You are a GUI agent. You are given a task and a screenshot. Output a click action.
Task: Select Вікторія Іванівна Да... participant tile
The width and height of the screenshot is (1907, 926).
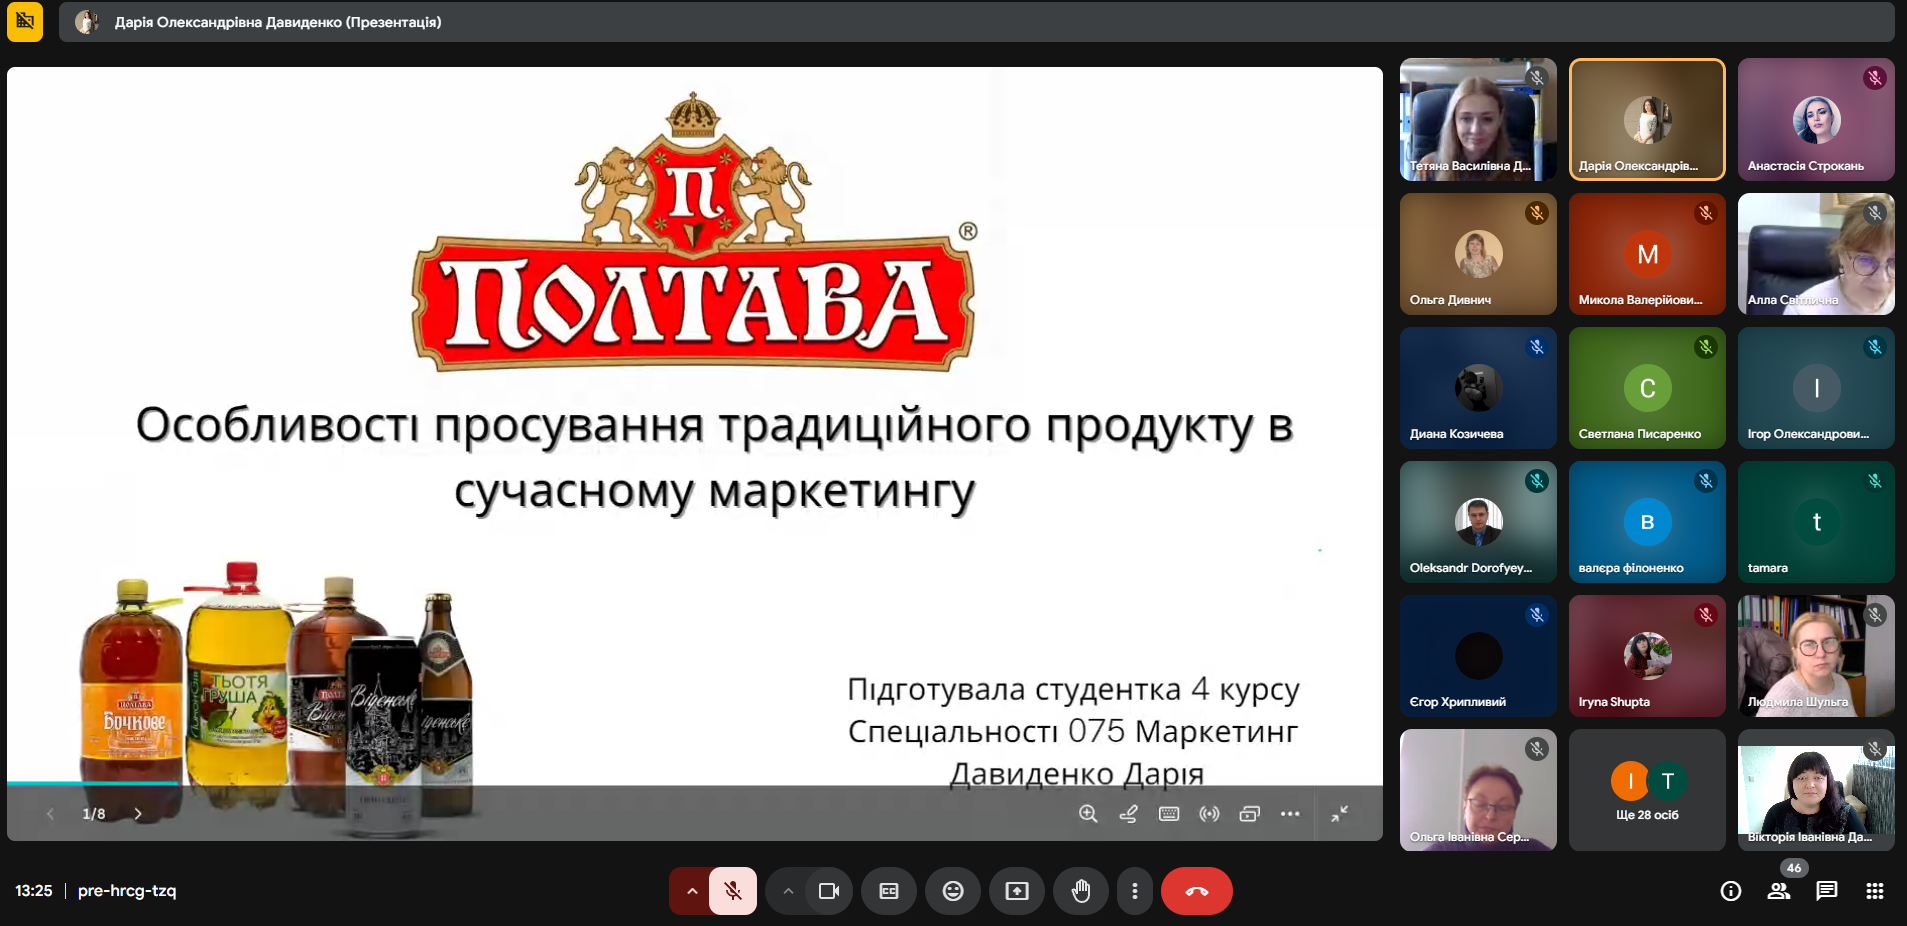[x=1816, y=790]
